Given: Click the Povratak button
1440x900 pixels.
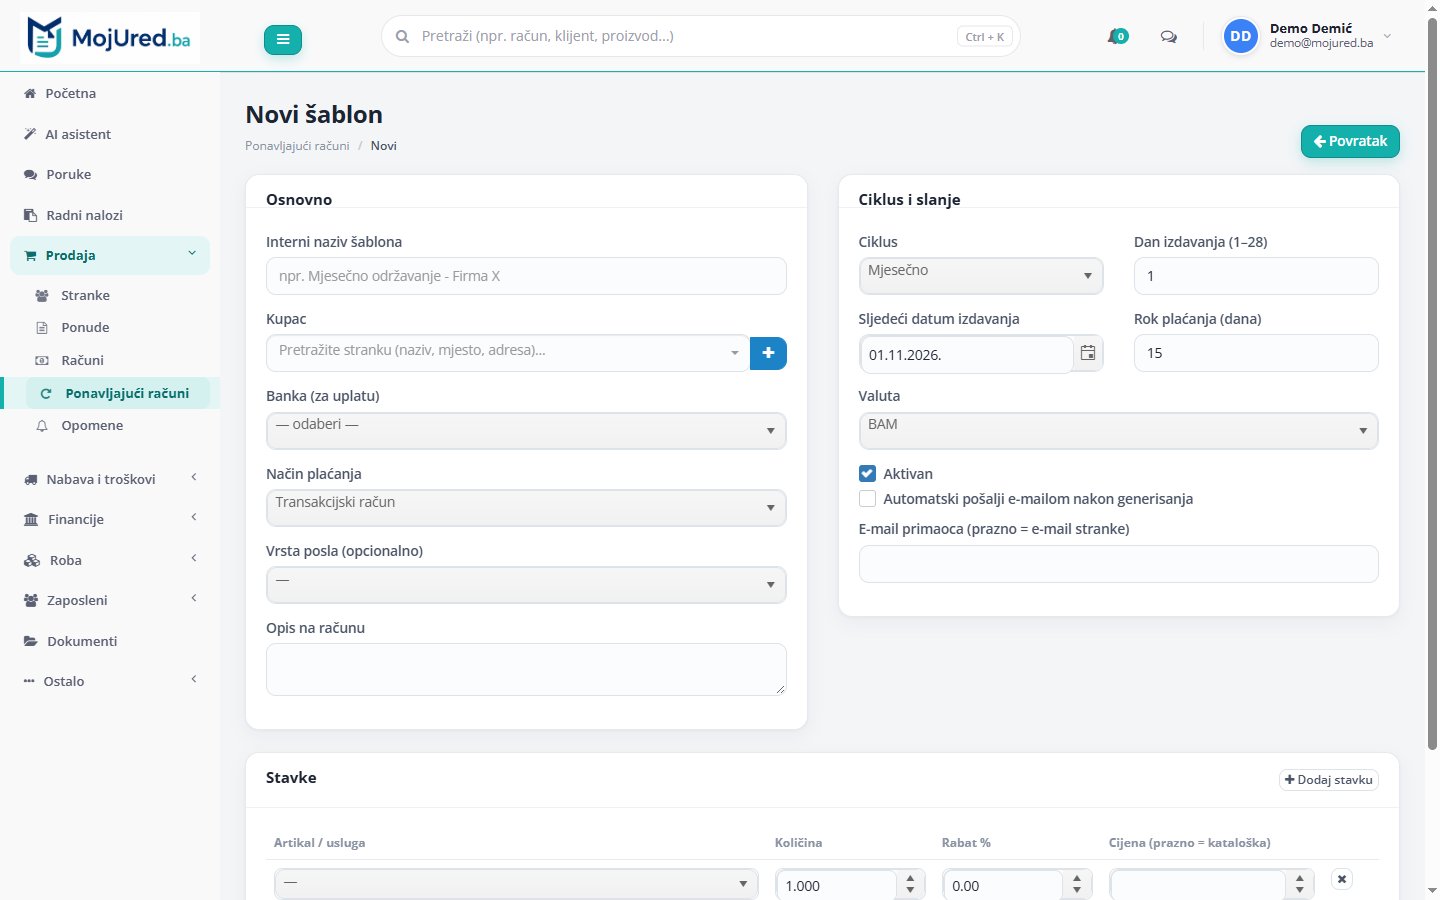Looking at the screenshot, I should pyautogui.click(x=1350, y=141).
